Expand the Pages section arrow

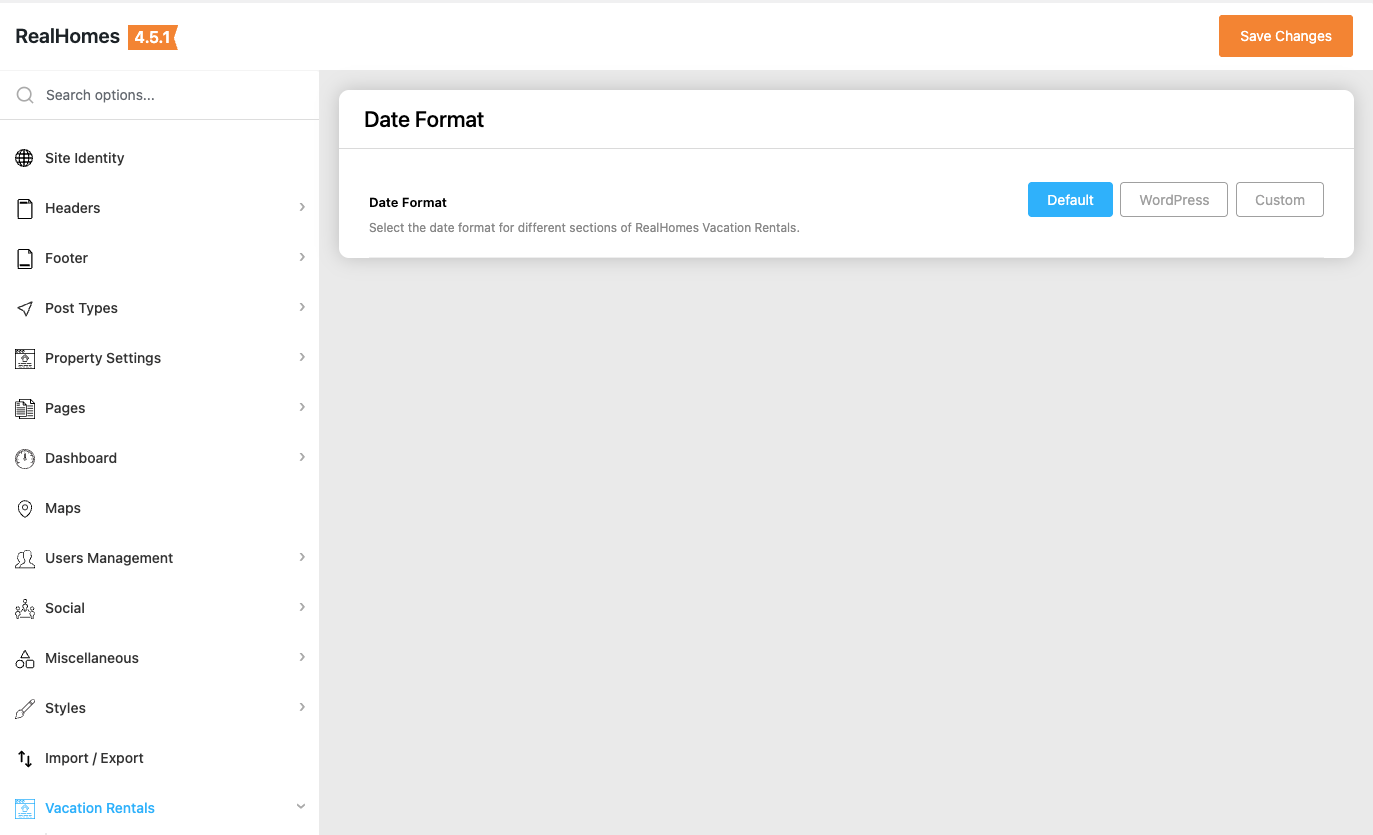coord(302,407)
